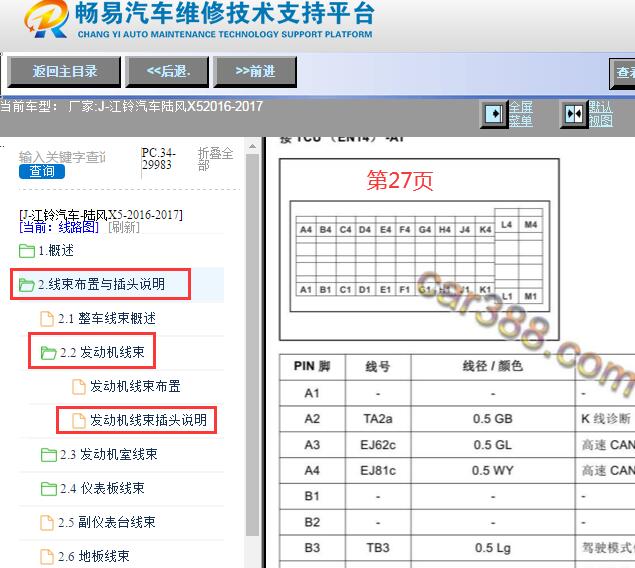Click the 第27页 page label
635x568 pixels.
click(400, 180)
